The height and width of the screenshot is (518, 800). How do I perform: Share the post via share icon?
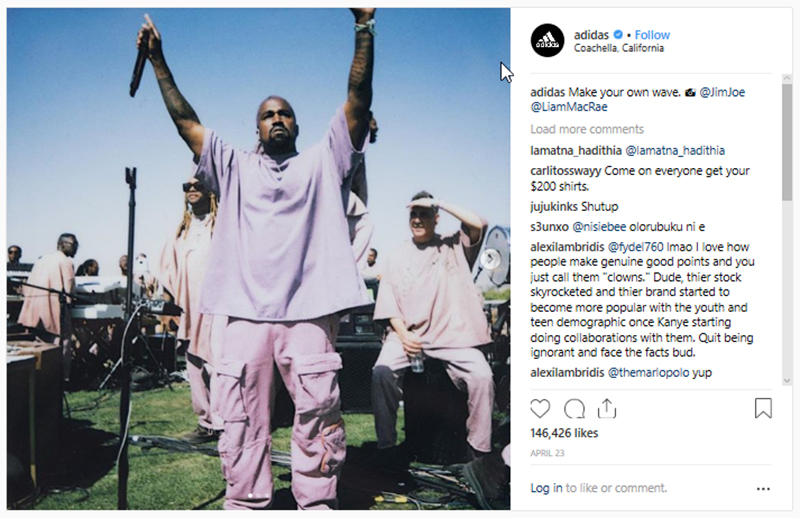click(607, 408)
